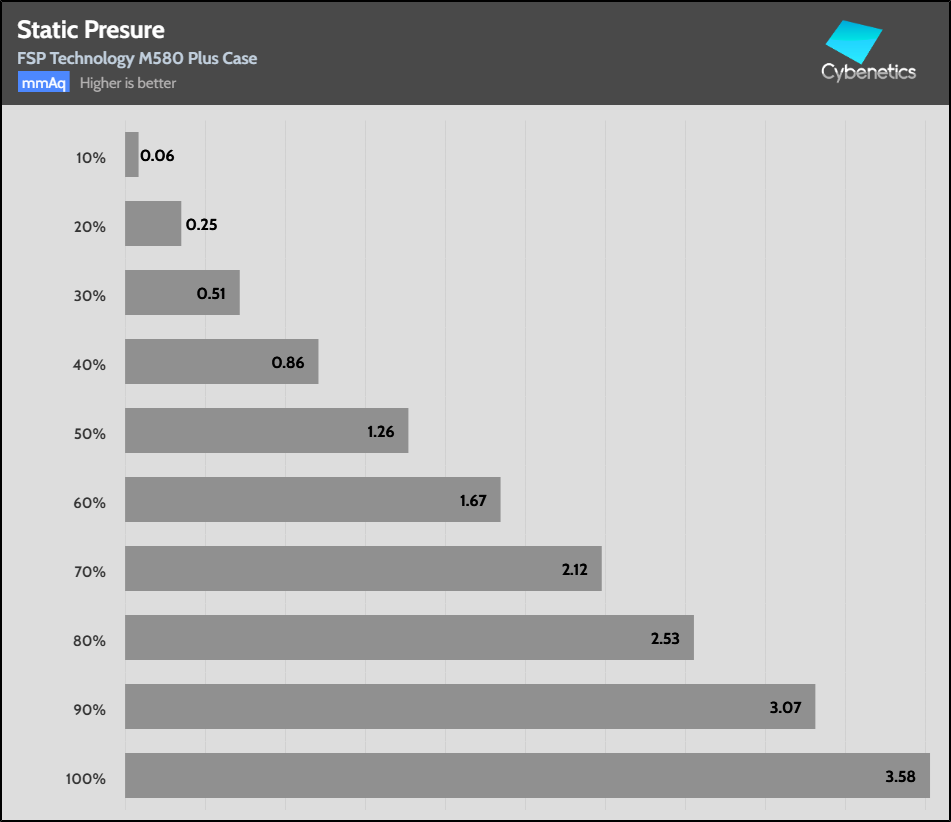Click the Cybenetics brand name text

coord(868,72)
